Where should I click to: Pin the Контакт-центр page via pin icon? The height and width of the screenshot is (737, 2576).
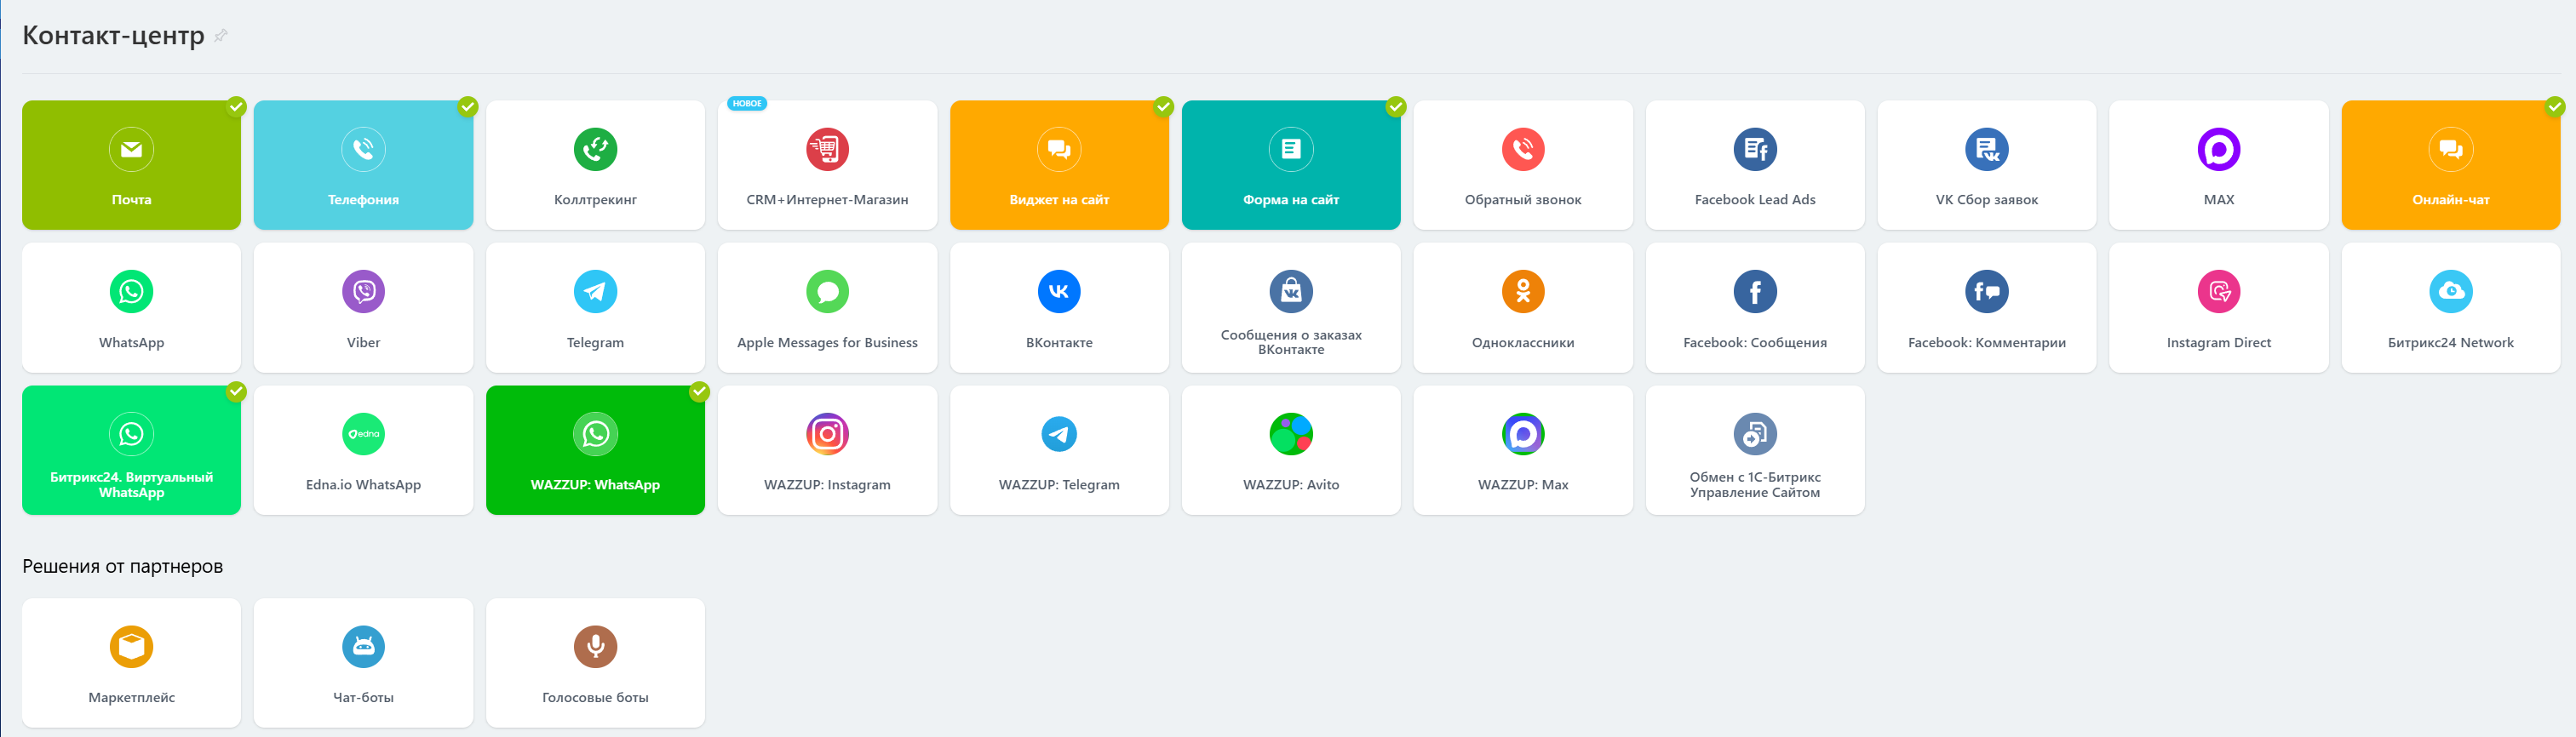(221, 36)
